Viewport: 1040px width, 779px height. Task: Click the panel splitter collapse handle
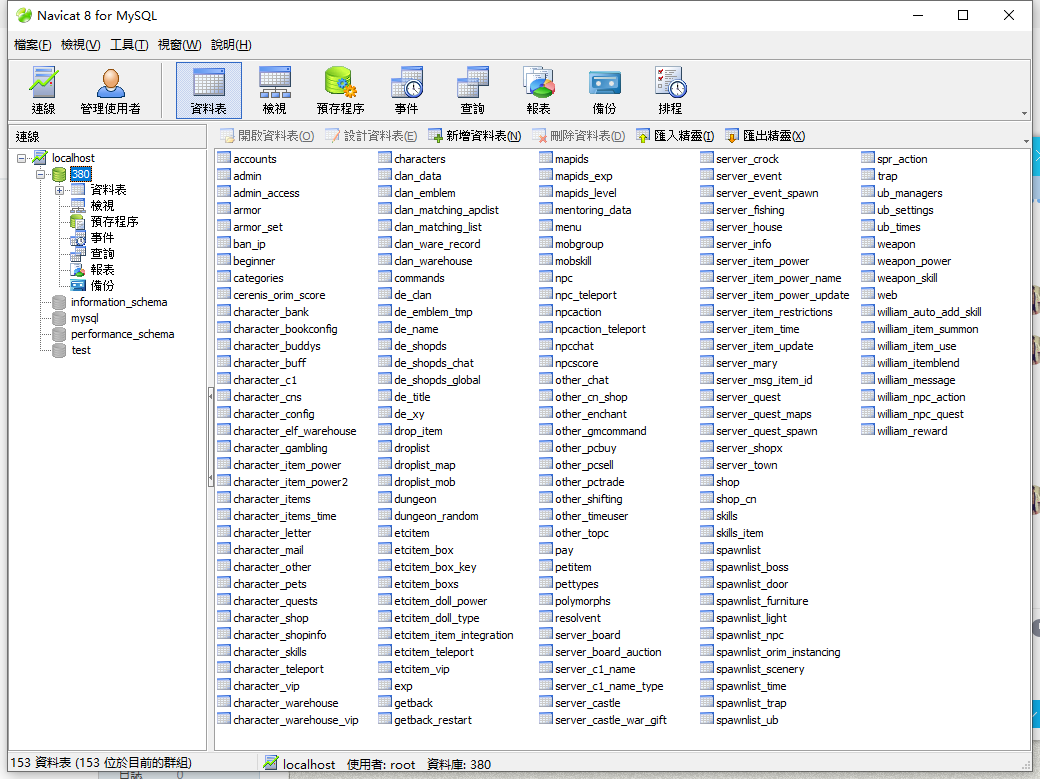[x=210, y=438]
